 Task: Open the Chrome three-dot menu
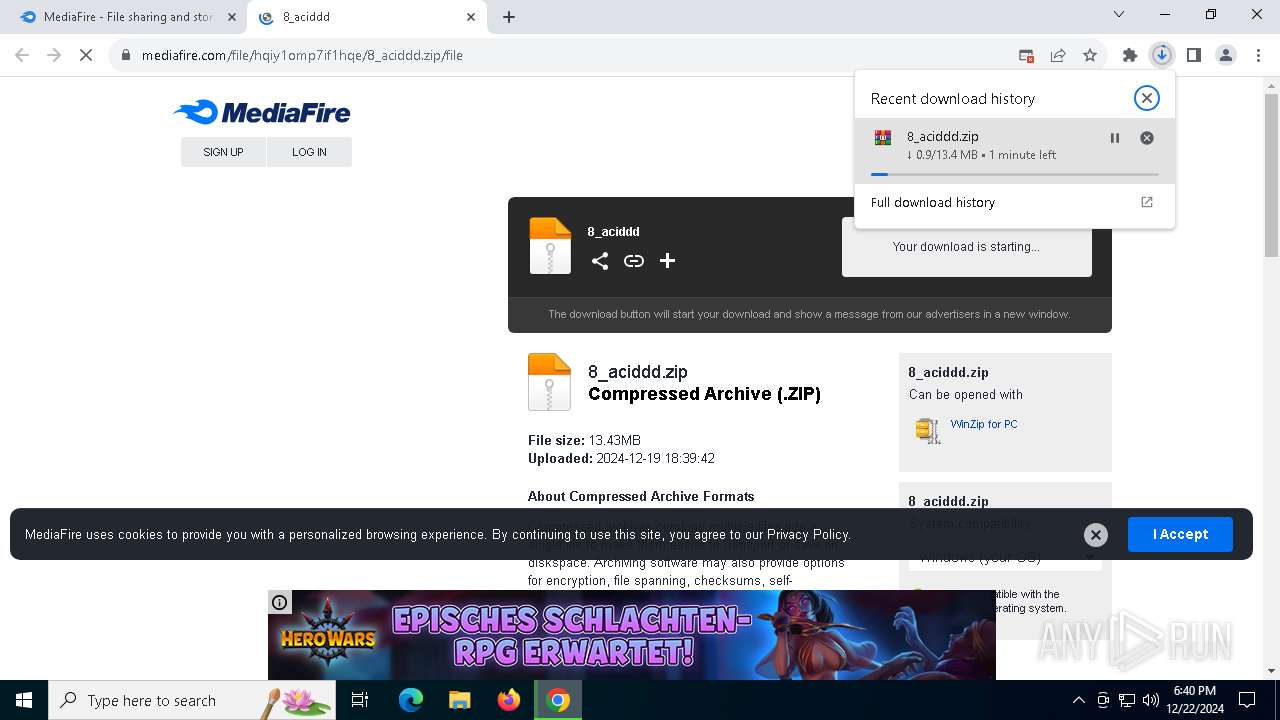pyautogui.click(x=1257, y=55)
